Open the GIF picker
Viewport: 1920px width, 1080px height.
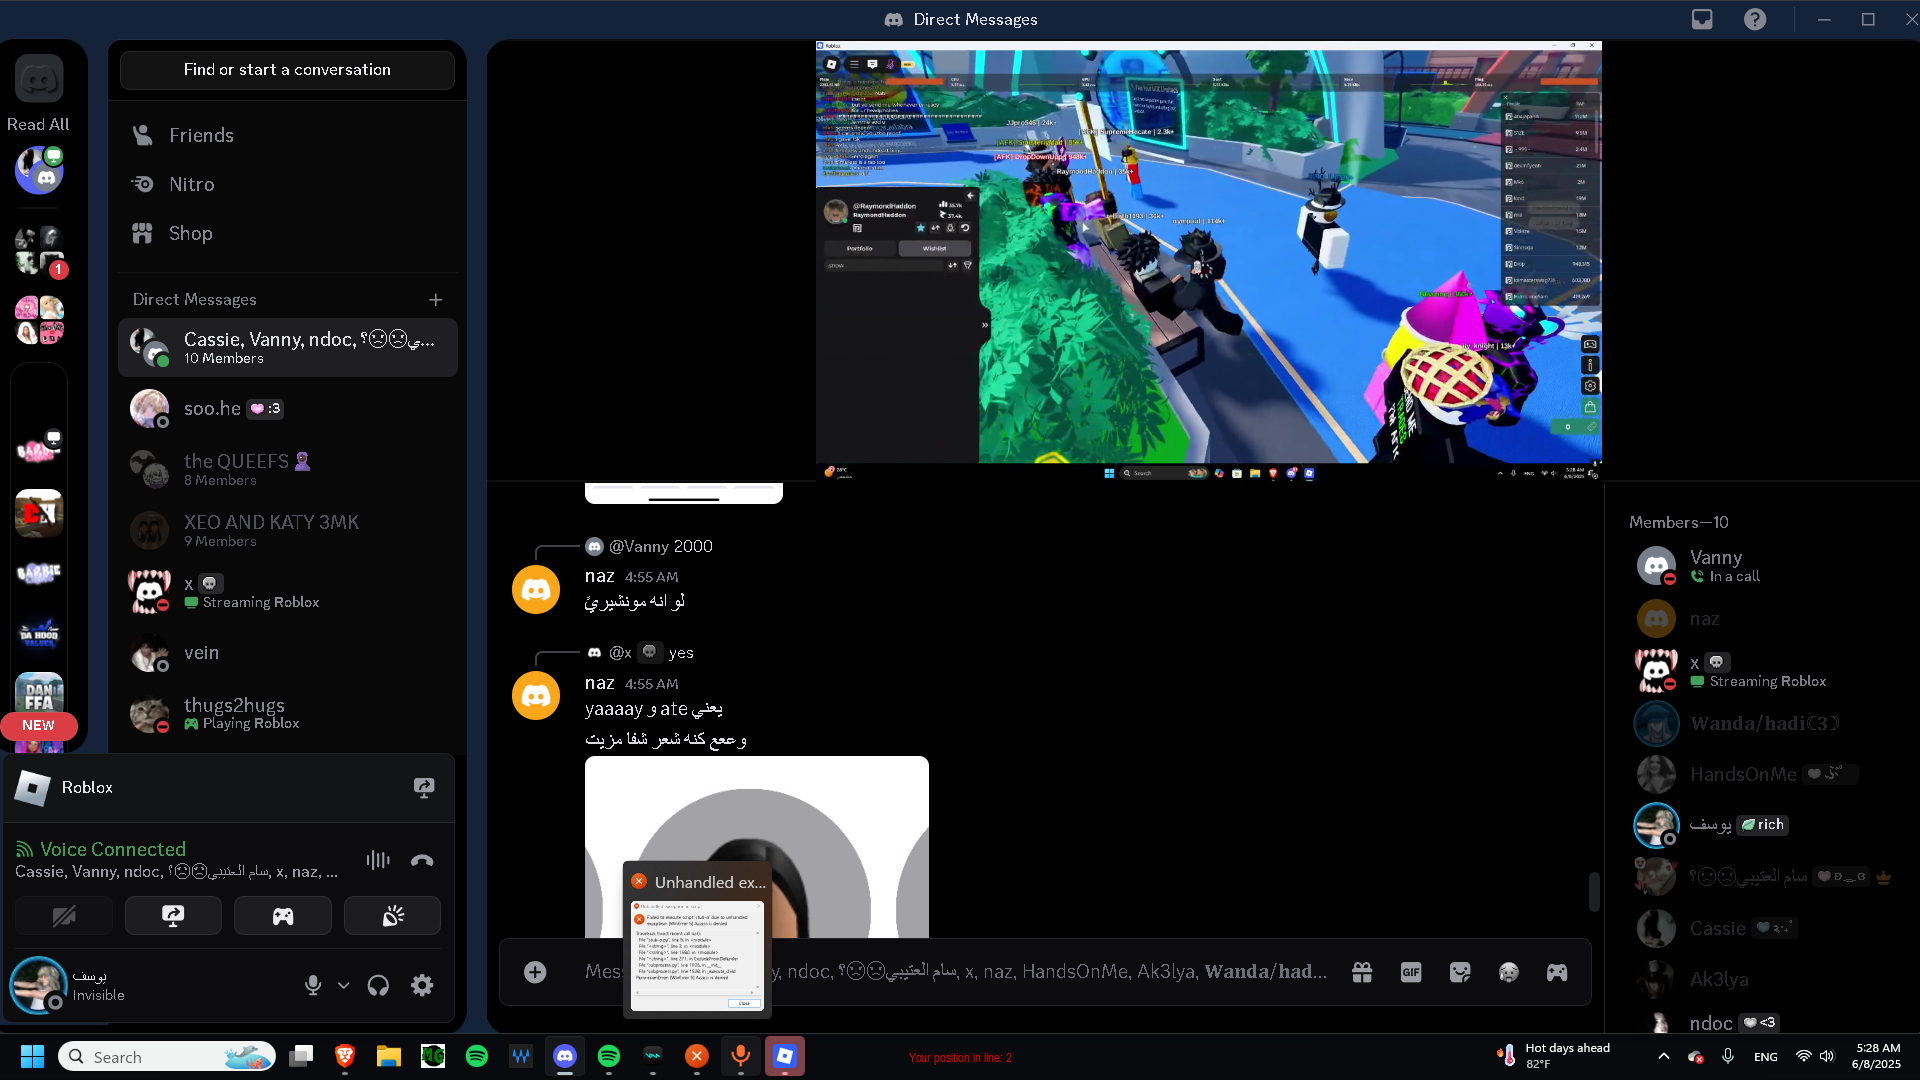(1411, 972)
